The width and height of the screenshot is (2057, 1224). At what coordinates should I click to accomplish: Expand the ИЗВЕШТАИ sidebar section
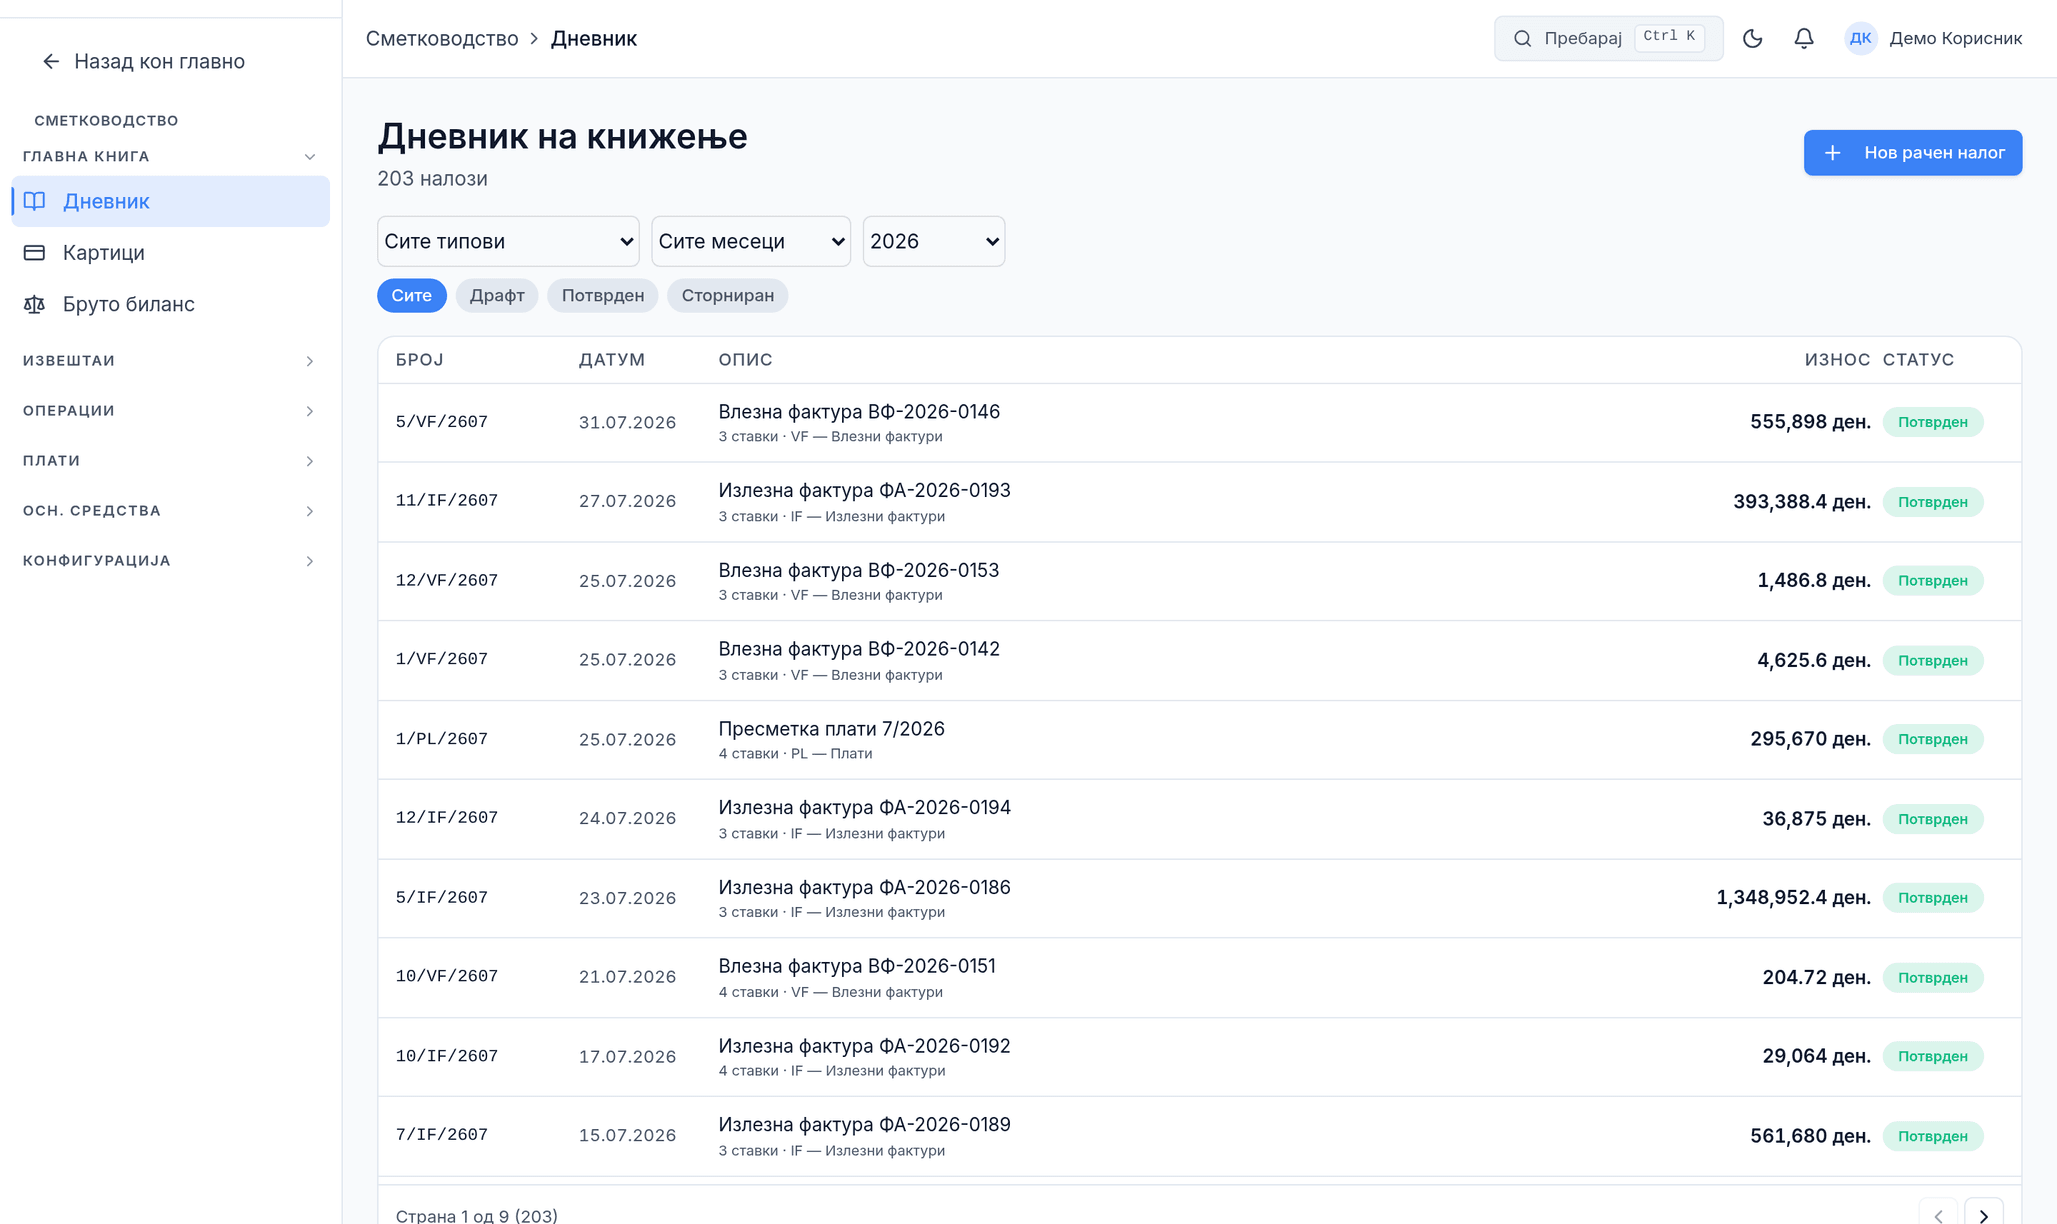tap(169, 360)
